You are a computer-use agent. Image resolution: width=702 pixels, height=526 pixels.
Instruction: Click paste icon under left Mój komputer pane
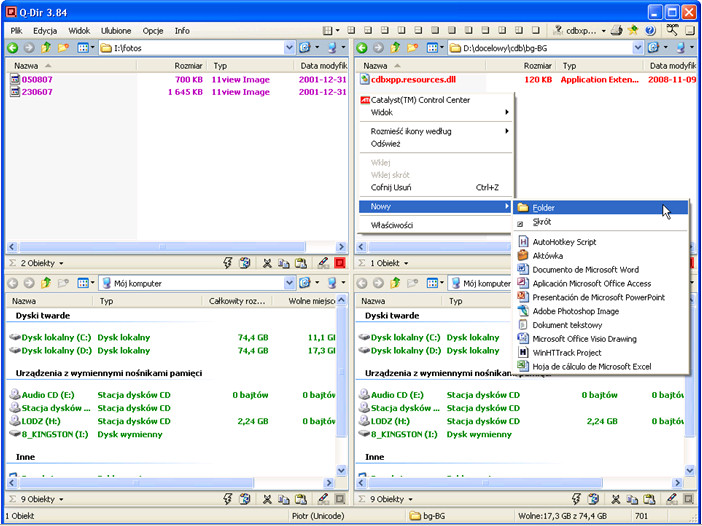pyautogui.click(x=301, y=499)
